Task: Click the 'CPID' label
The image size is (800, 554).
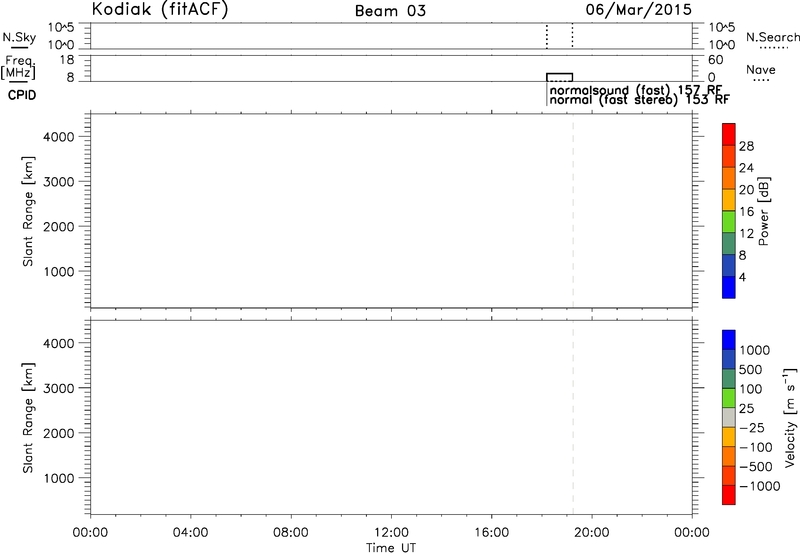Action: (x=22, y=95)
